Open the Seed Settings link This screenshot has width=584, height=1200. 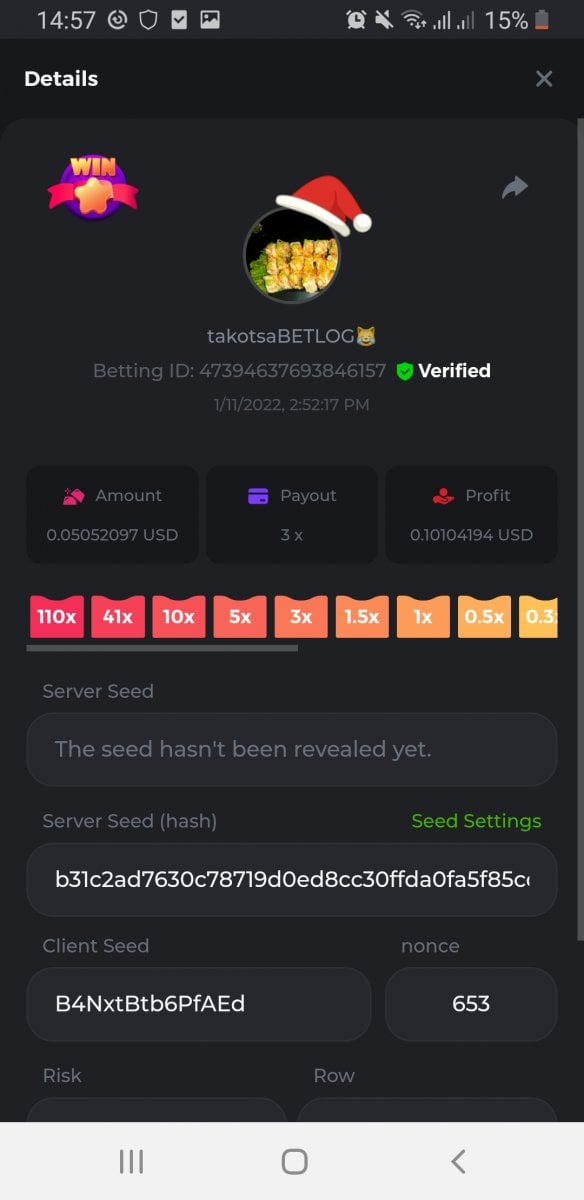(476, 821)
